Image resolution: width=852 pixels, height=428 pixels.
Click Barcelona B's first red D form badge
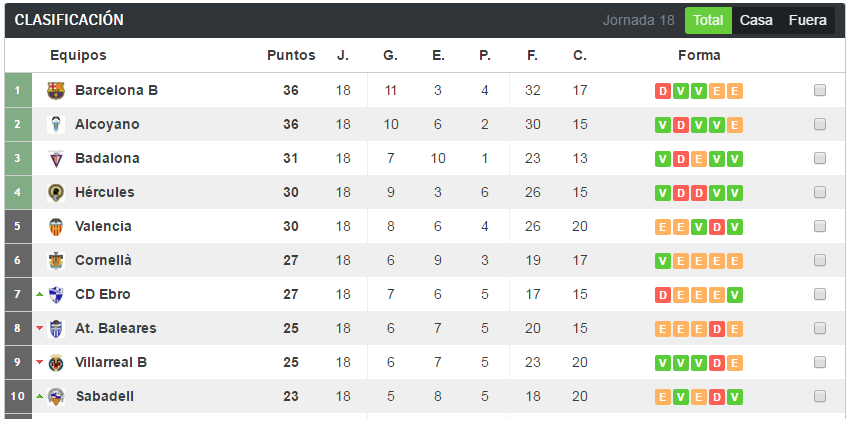click(x=662, y=92)
